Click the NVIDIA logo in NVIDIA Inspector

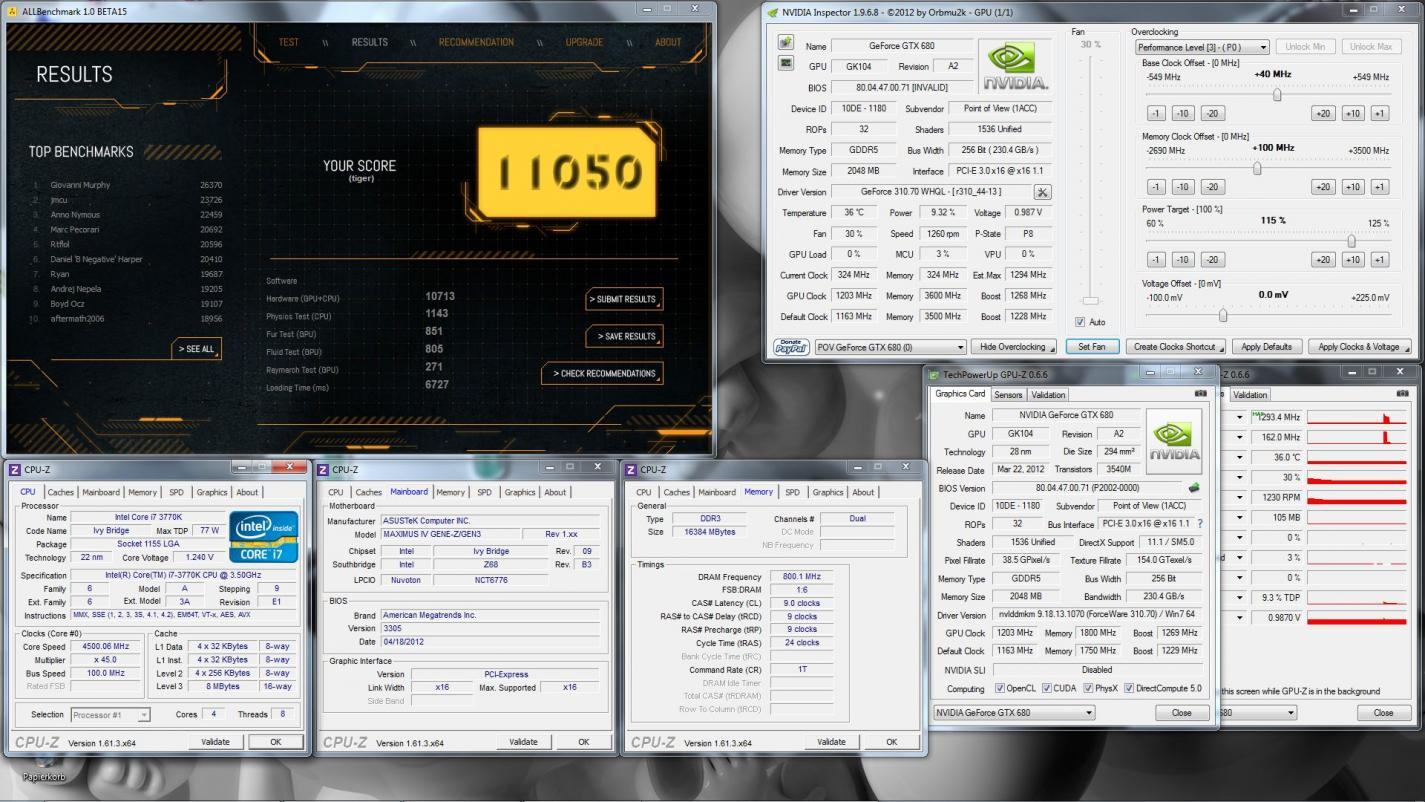[x=1016, y=67]
